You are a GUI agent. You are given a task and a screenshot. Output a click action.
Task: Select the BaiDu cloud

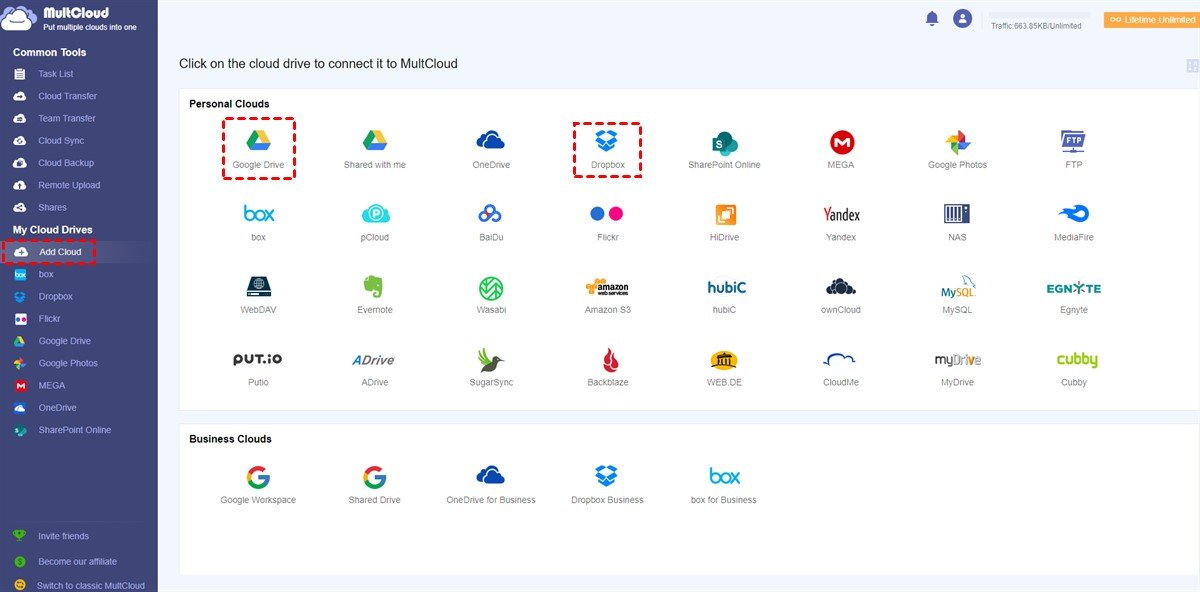(x=491, y=222)
